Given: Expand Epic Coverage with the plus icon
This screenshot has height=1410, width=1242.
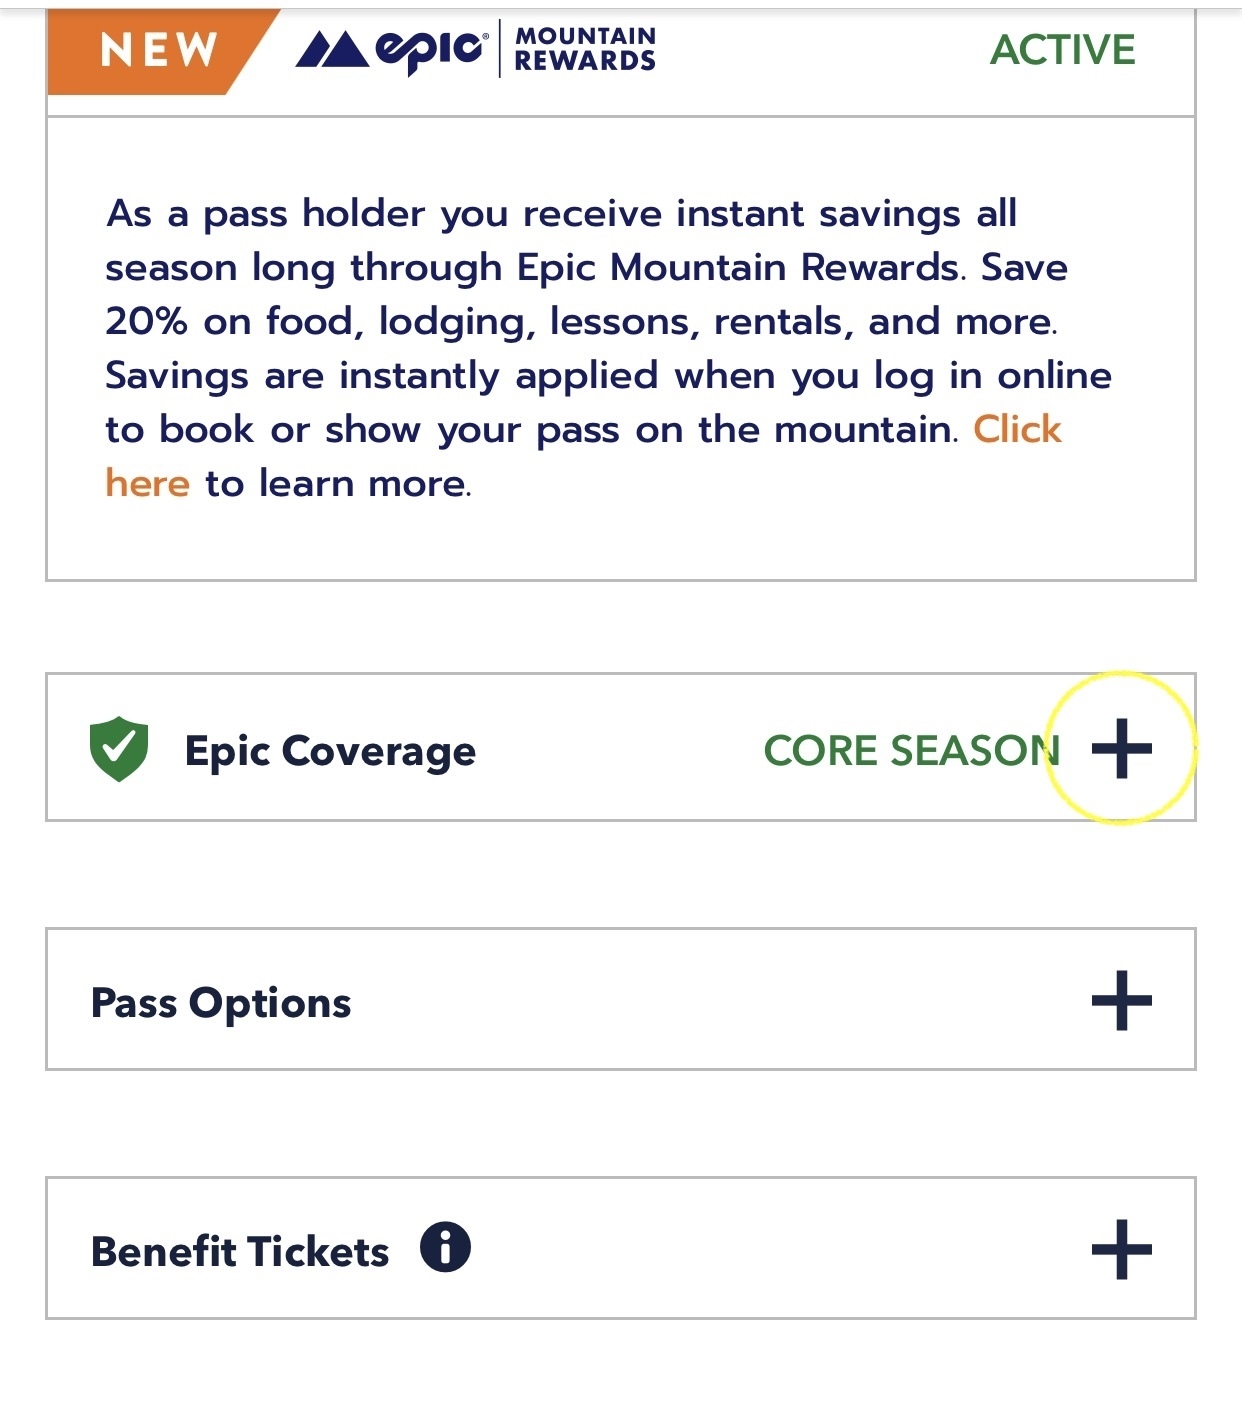Looking at the screenshot, I should [1121, 748].
